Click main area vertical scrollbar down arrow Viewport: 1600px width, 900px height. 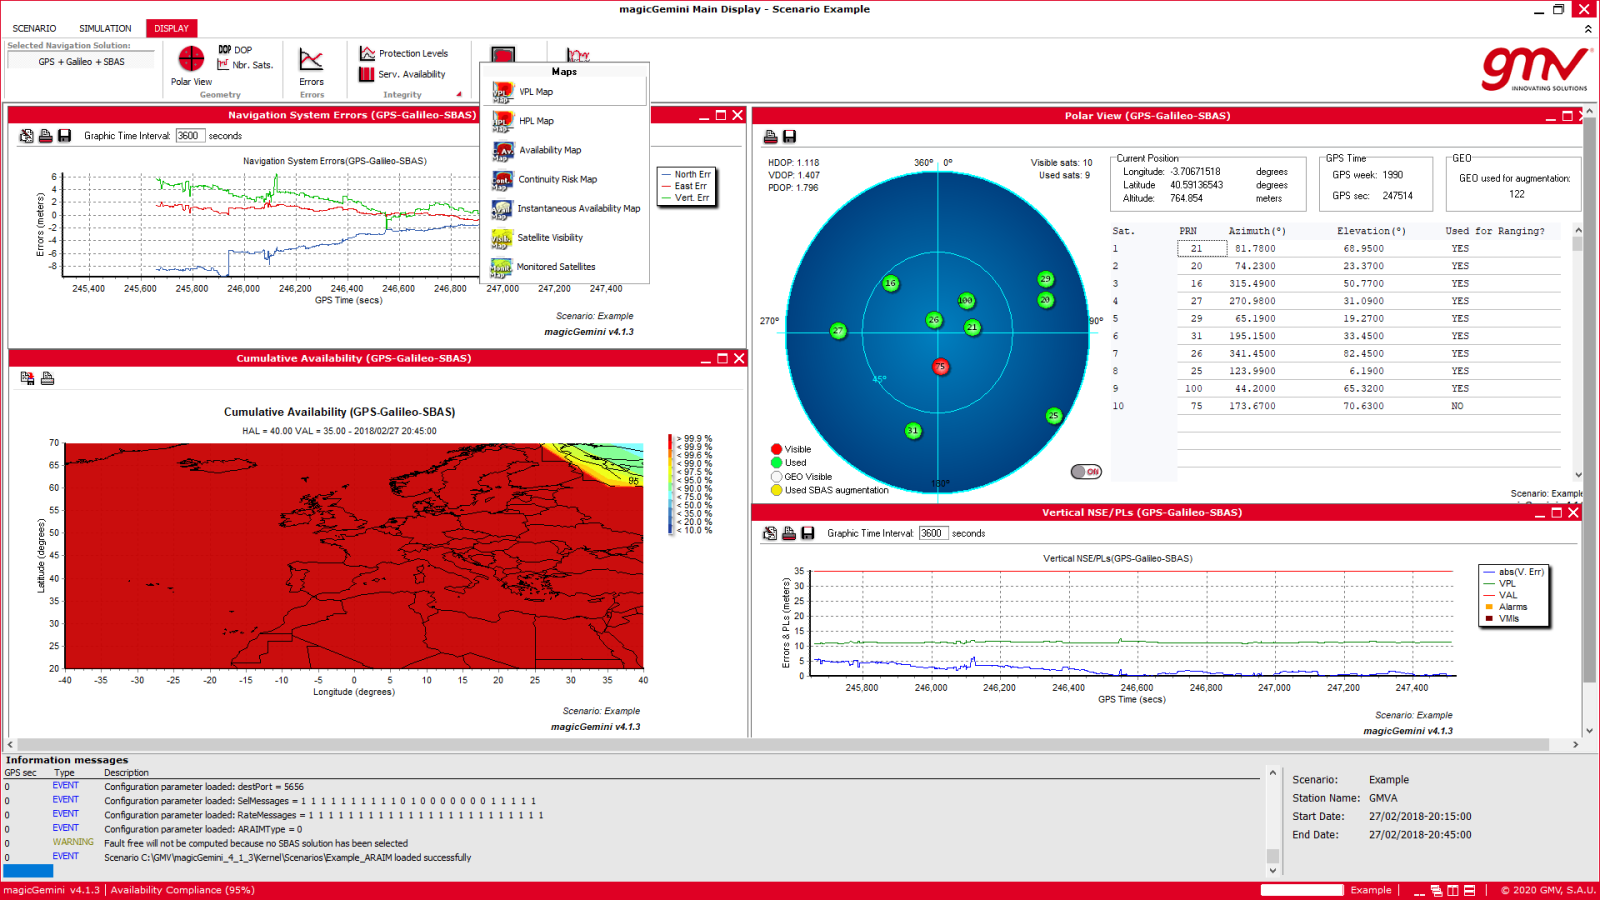(x=1589, y=731)
